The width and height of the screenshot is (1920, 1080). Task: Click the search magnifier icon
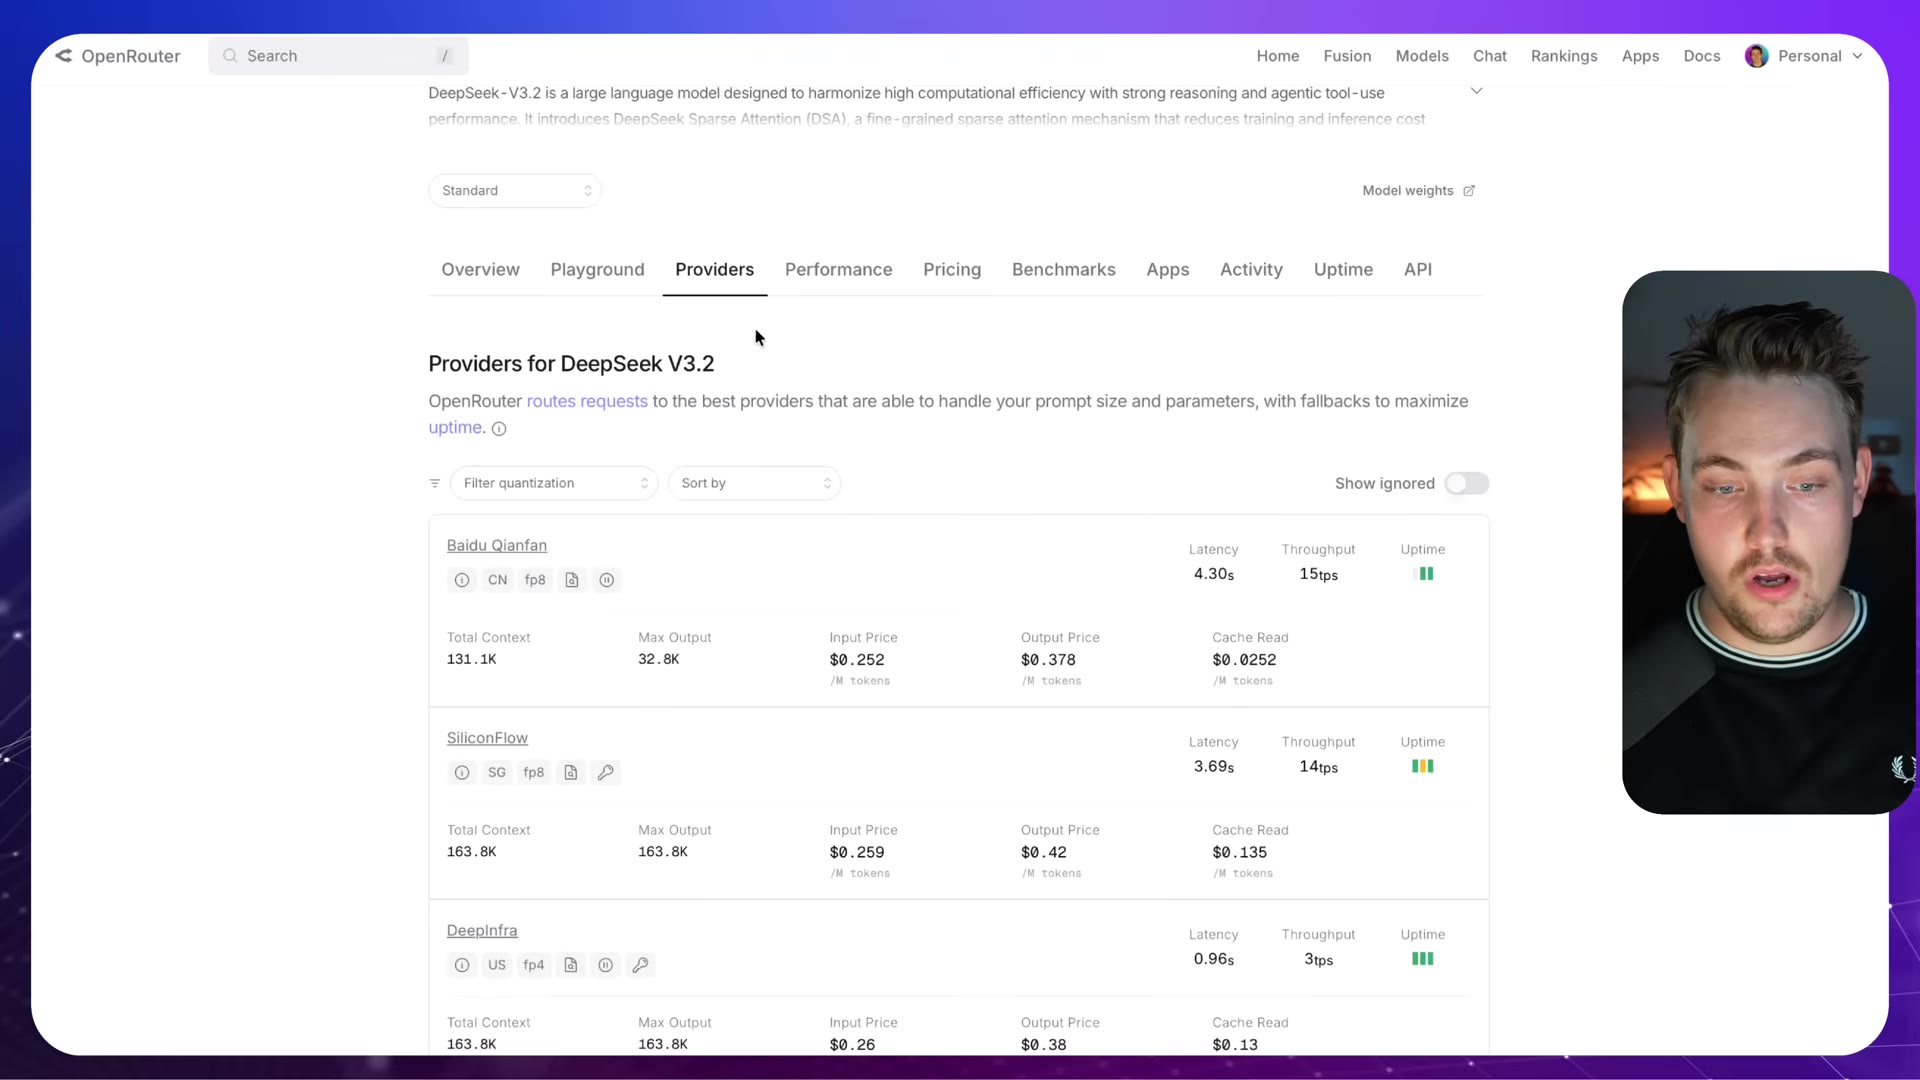[230, 56]
